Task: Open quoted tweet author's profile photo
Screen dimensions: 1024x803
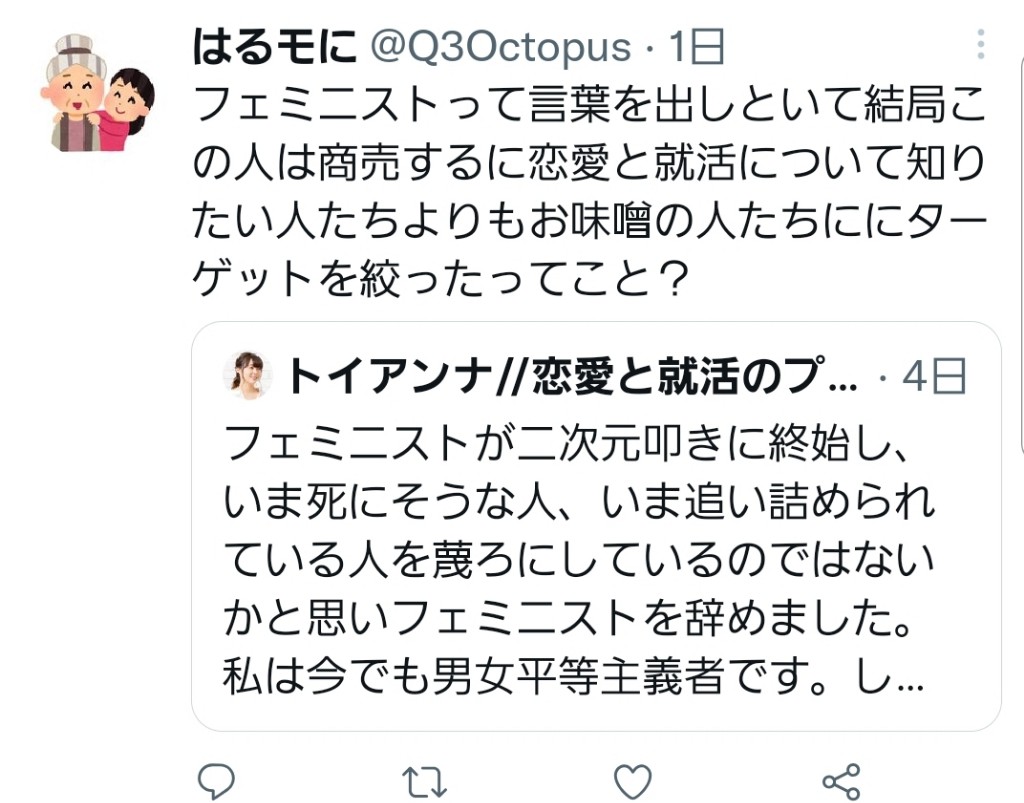Action: [x=248, y=375]
